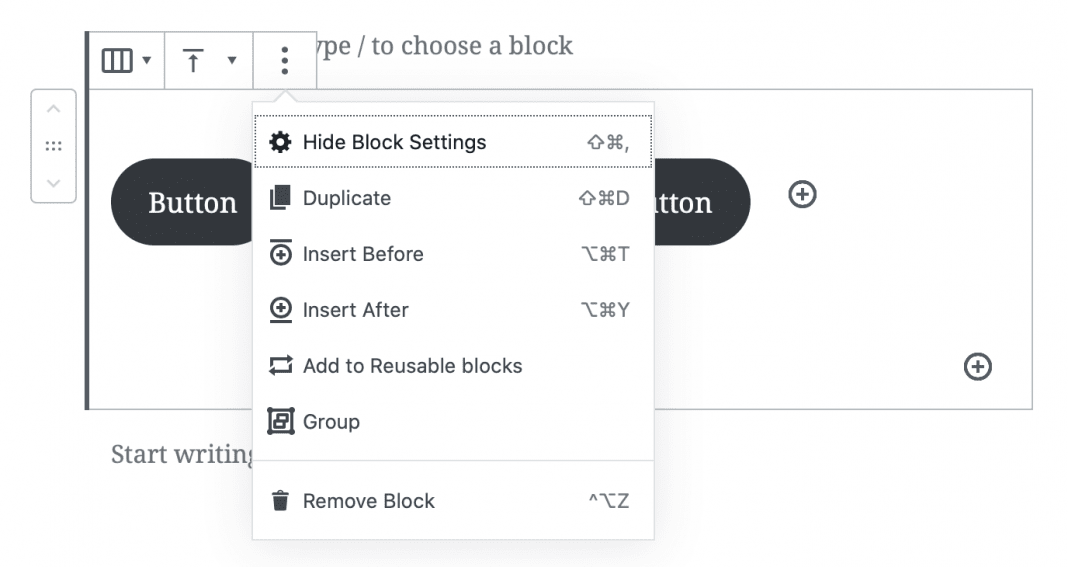Click the gear icon for Hide Block Settings

(281, 142)
